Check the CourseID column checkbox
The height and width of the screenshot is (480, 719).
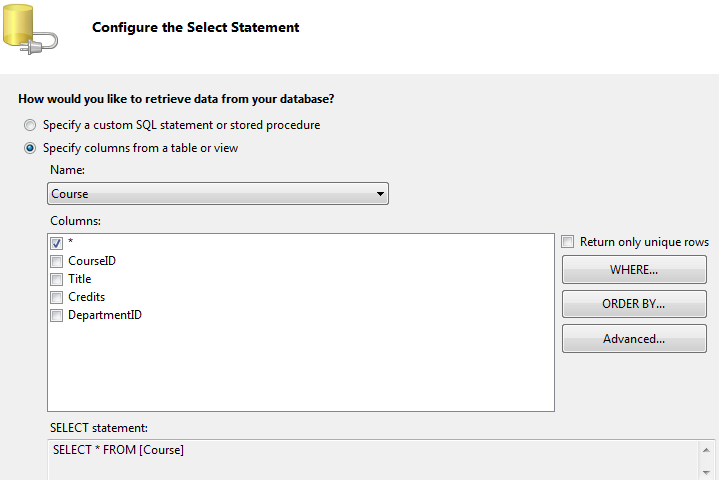(56, 261)
